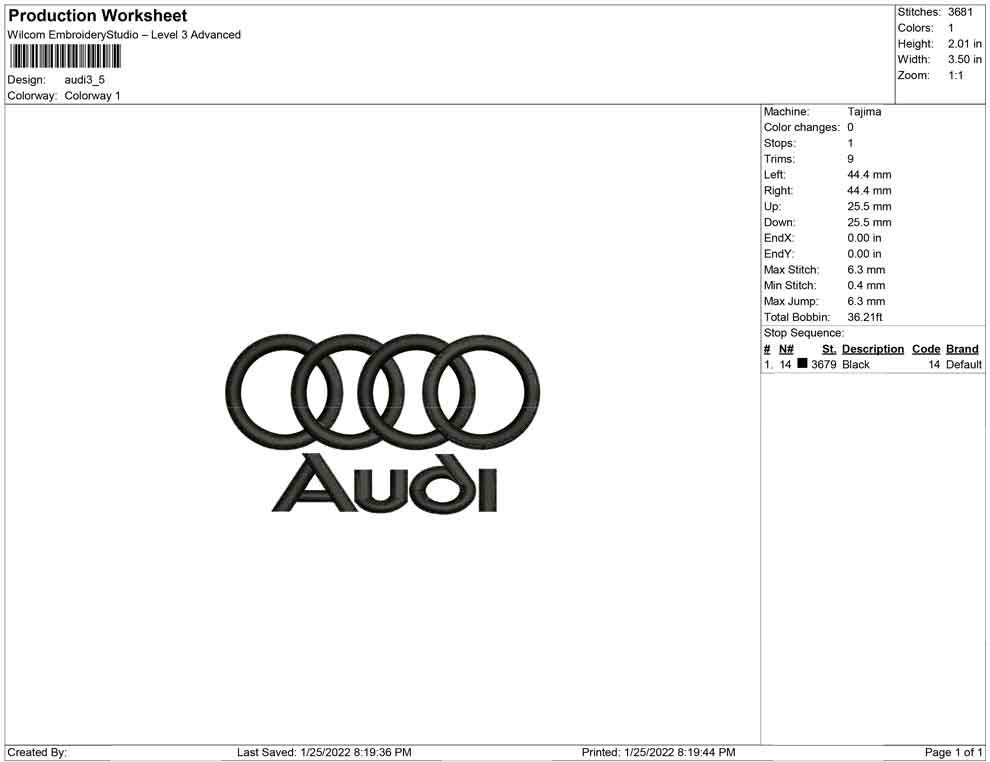Click the Code column header
This screenshot has height=762, width=990.
926,349
